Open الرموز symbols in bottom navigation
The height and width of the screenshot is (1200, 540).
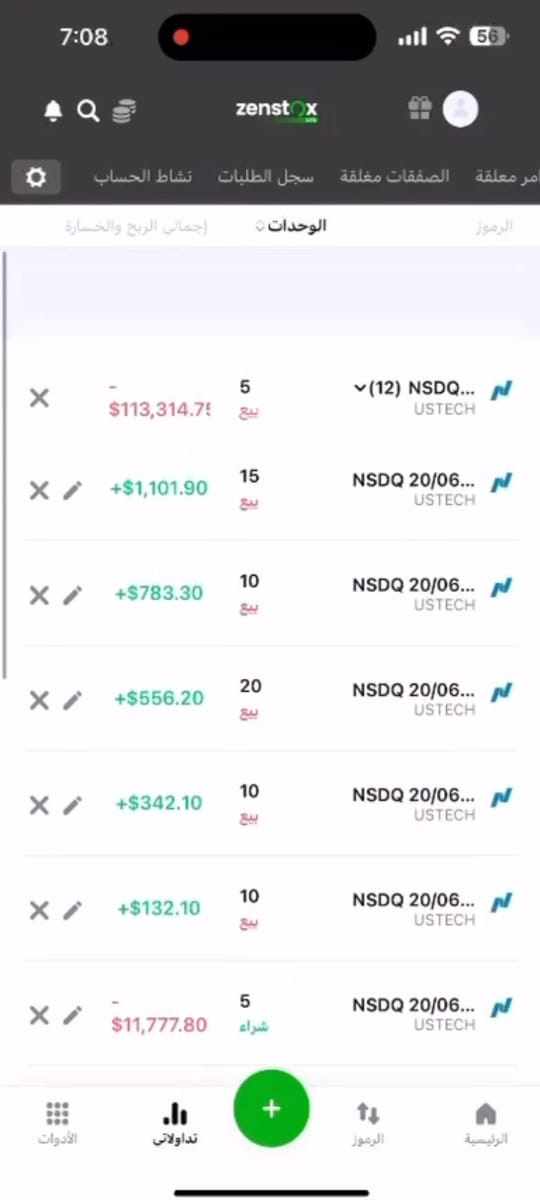[368, 1123]
